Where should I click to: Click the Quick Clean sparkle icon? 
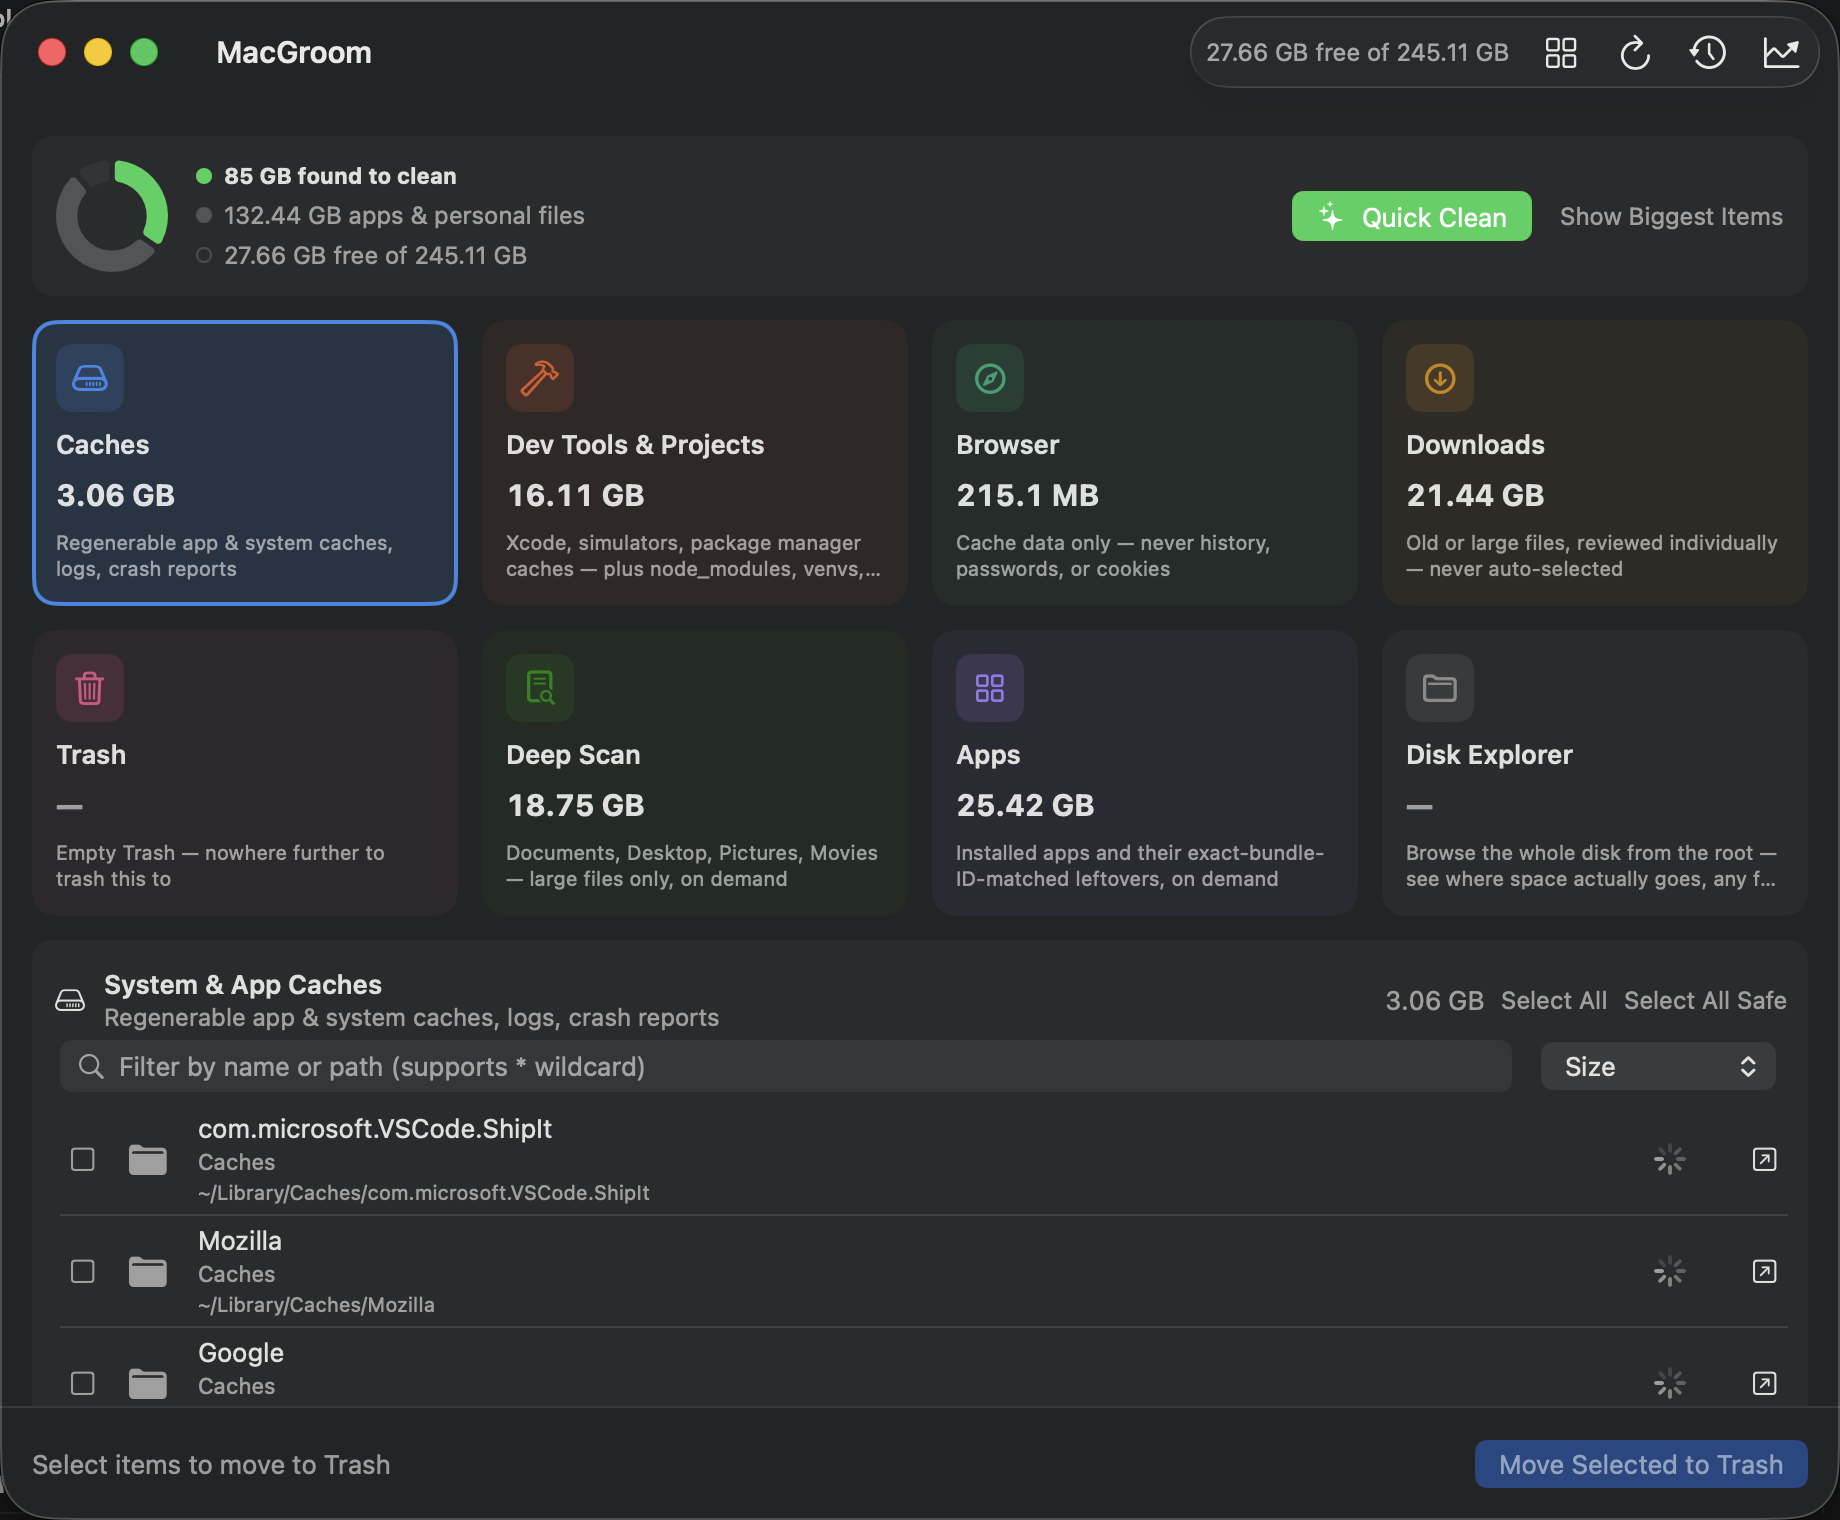(x=1331, y=216)
